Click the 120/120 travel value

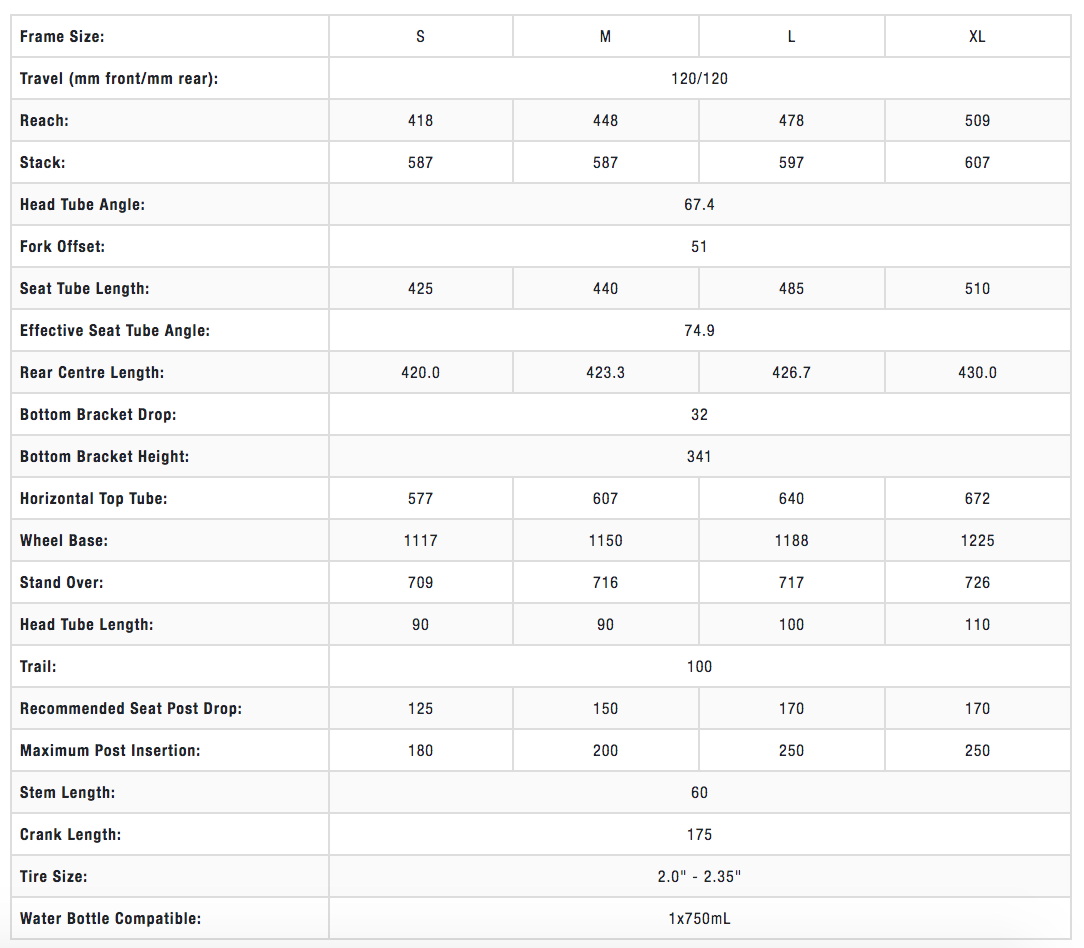(x=699, y=79)
